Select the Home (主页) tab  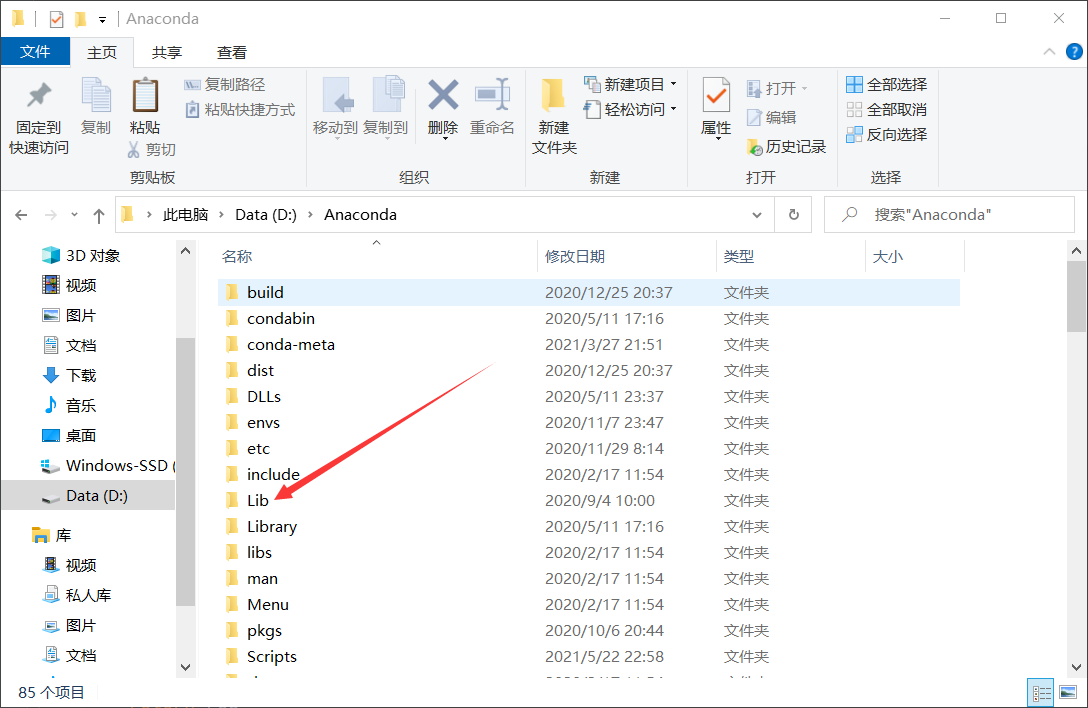(x=101, y=52)
